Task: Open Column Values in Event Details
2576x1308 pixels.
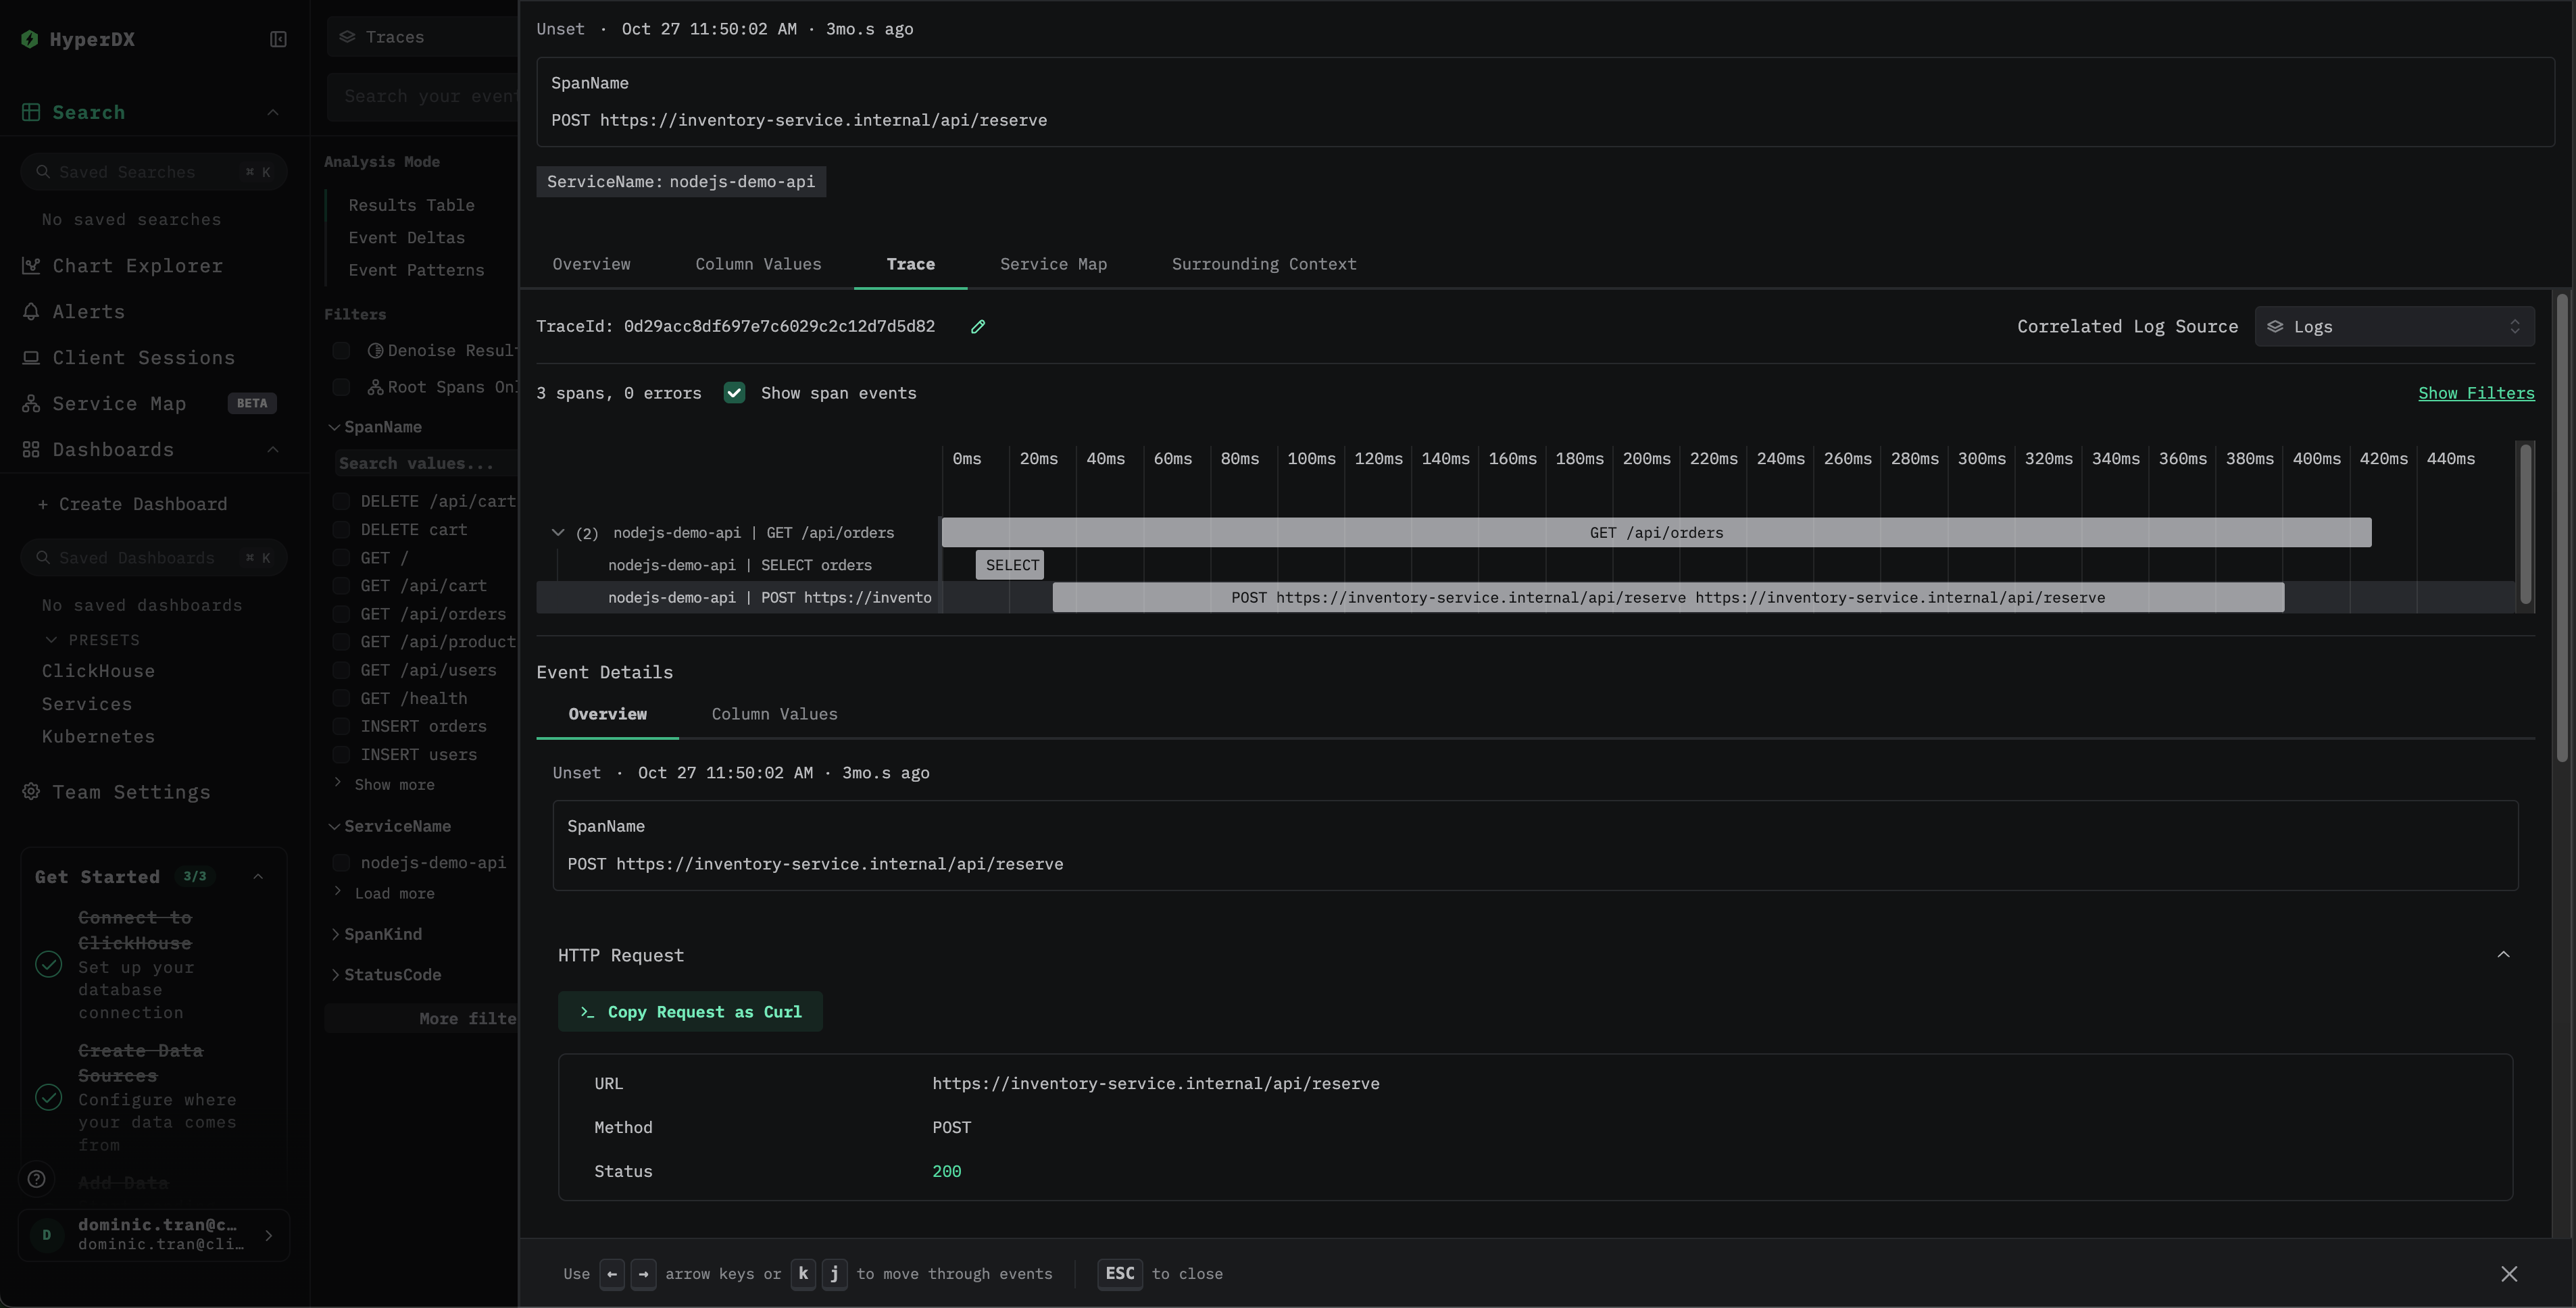Action: tap(774, 713)
